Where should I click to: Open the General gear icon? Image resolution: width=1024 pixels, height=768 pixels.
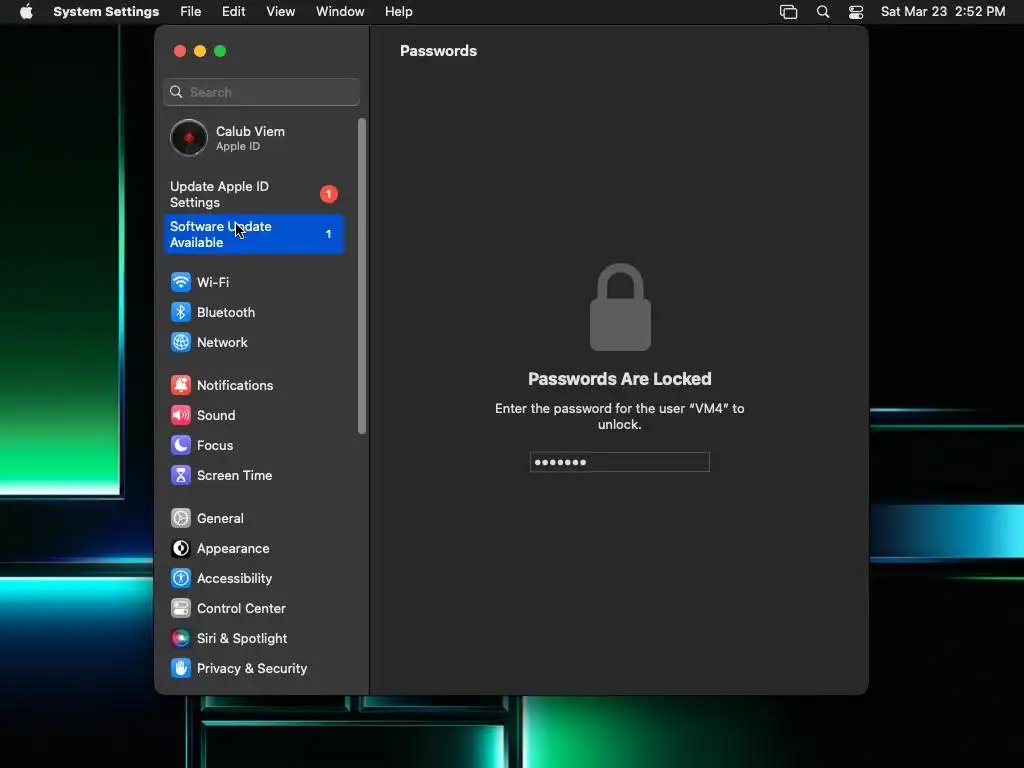181,519
